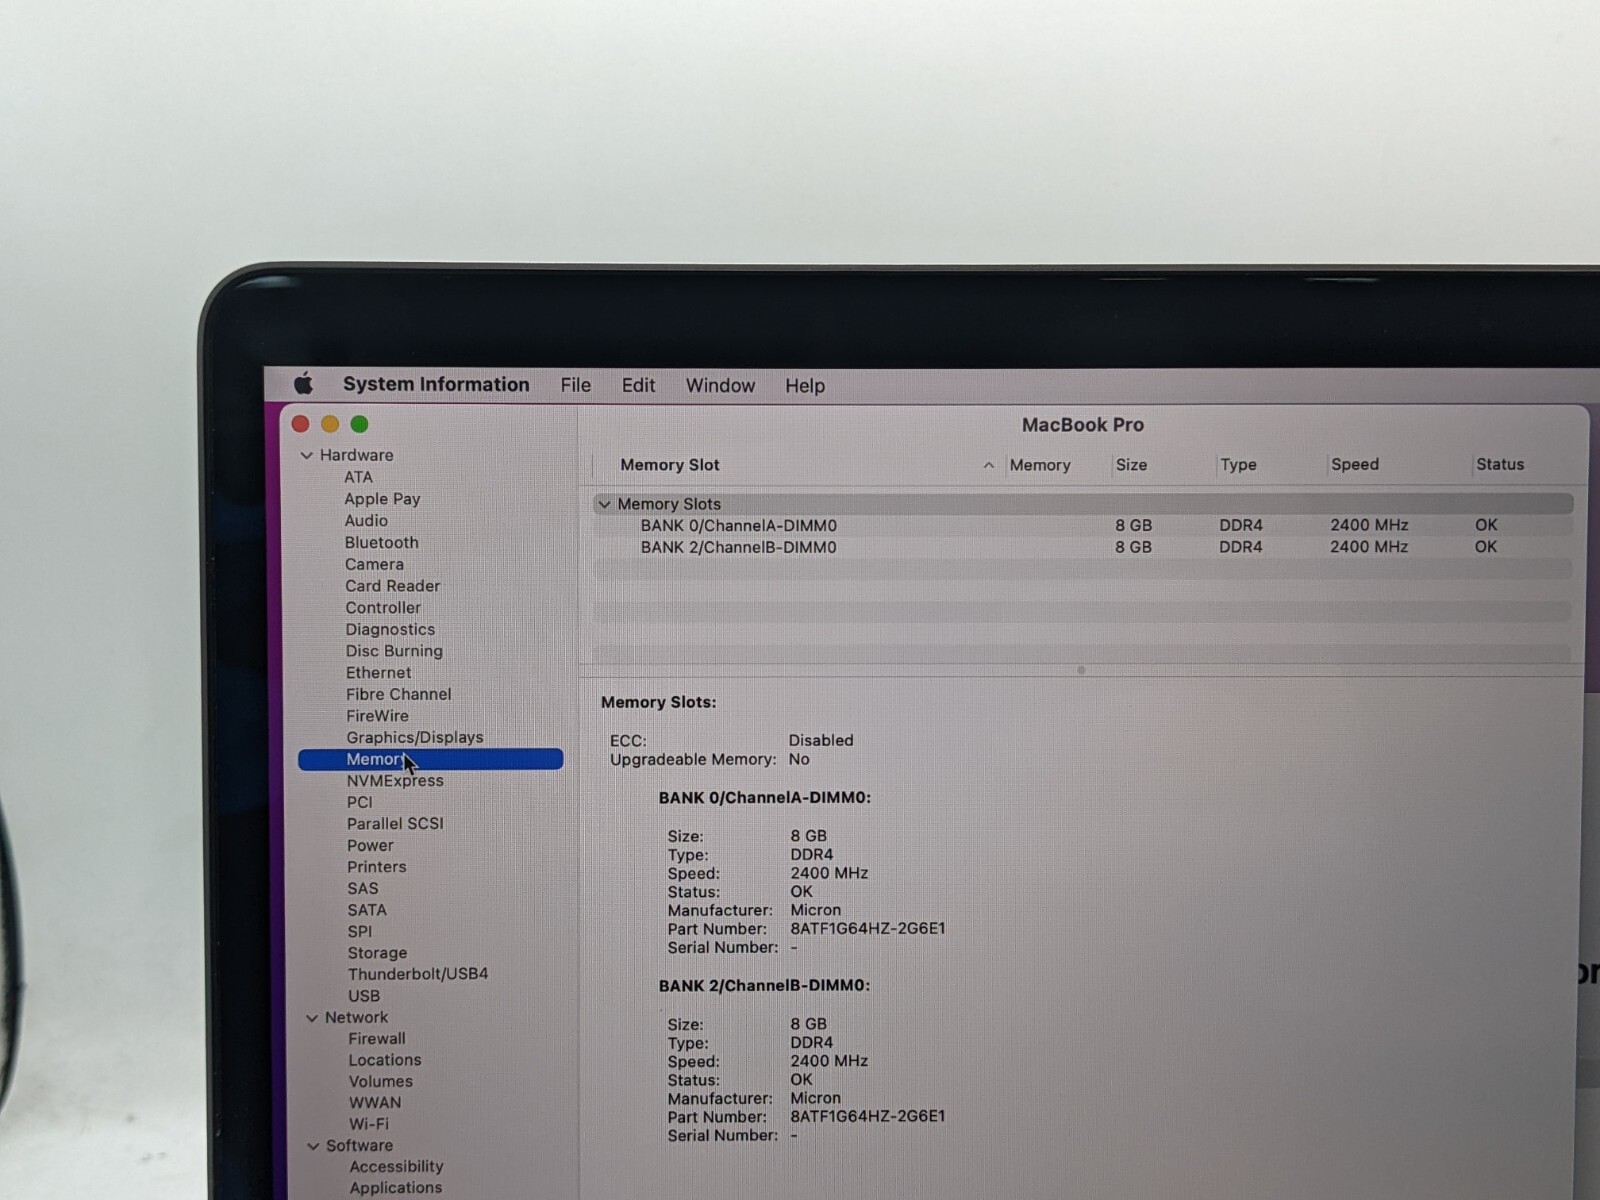The image size is (1600, 1200).
Task: Select Card Reader in the sidebar
Action: [x=393, y=586]
